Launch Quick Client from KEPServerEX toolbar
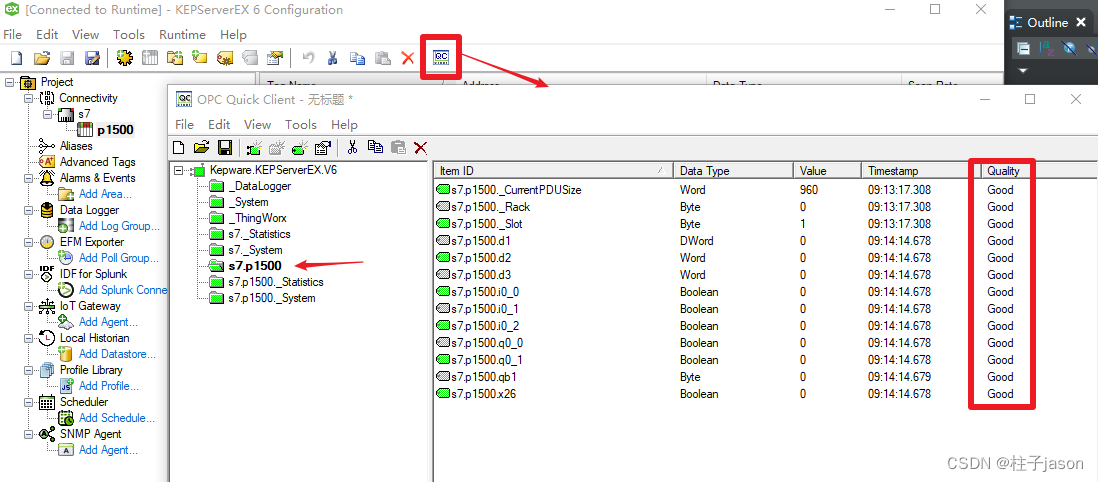The image size is (1098, 482). click(441, 57)
